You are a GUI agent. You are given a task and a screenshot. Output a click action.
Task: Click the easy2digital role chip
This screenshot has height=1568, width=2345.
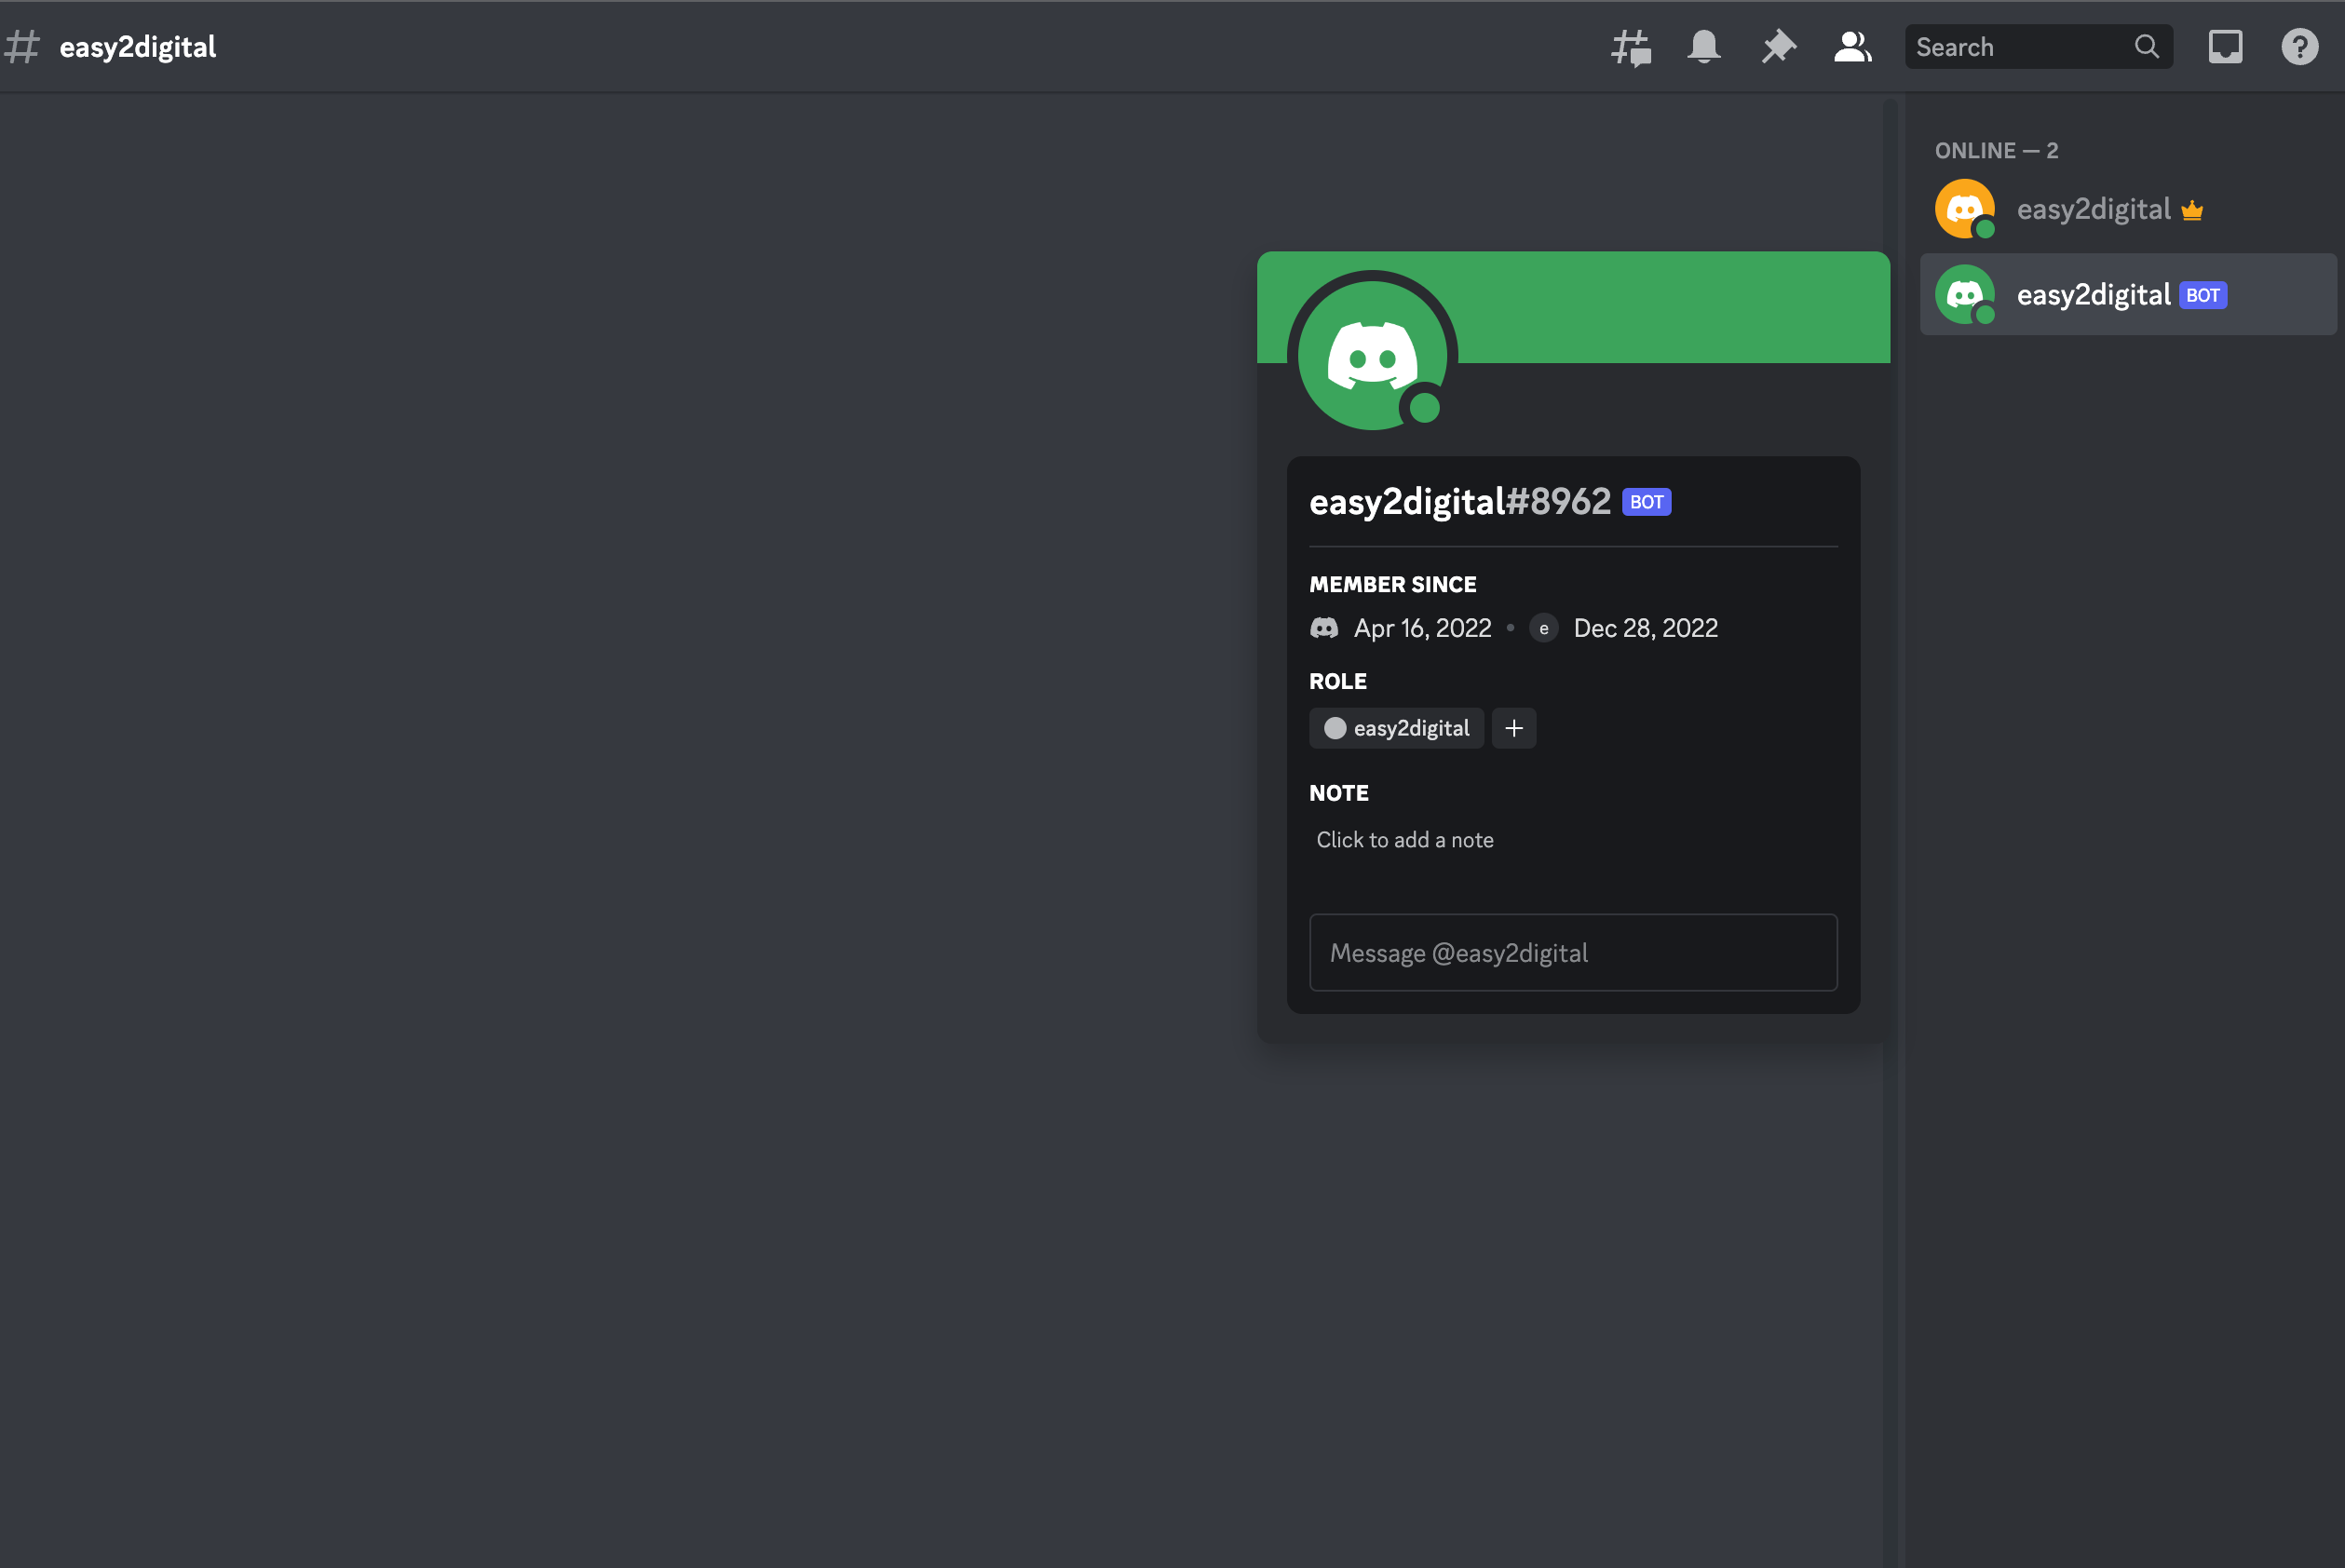point(1411,728)
